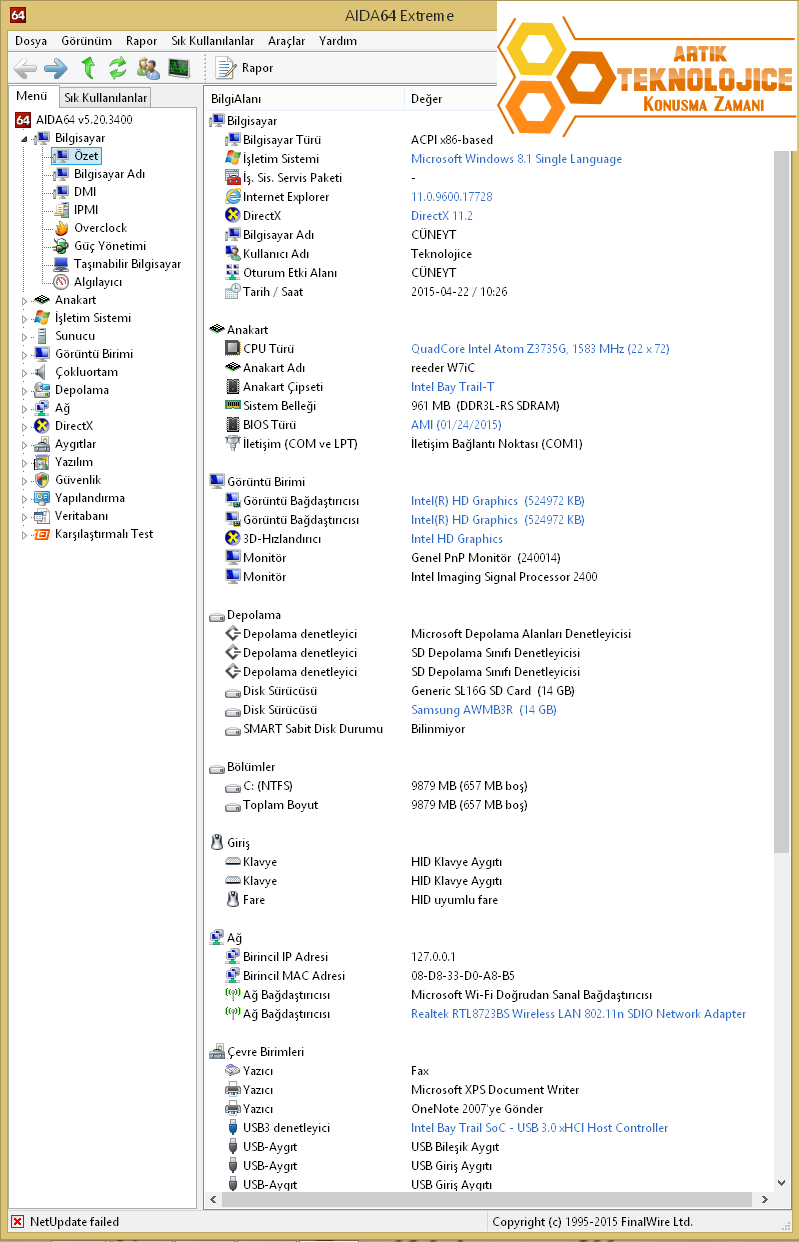Click the Karşılaştırmalı Test icon
Viewport: 799px width, 1242px height.
[x=42, y=534]
